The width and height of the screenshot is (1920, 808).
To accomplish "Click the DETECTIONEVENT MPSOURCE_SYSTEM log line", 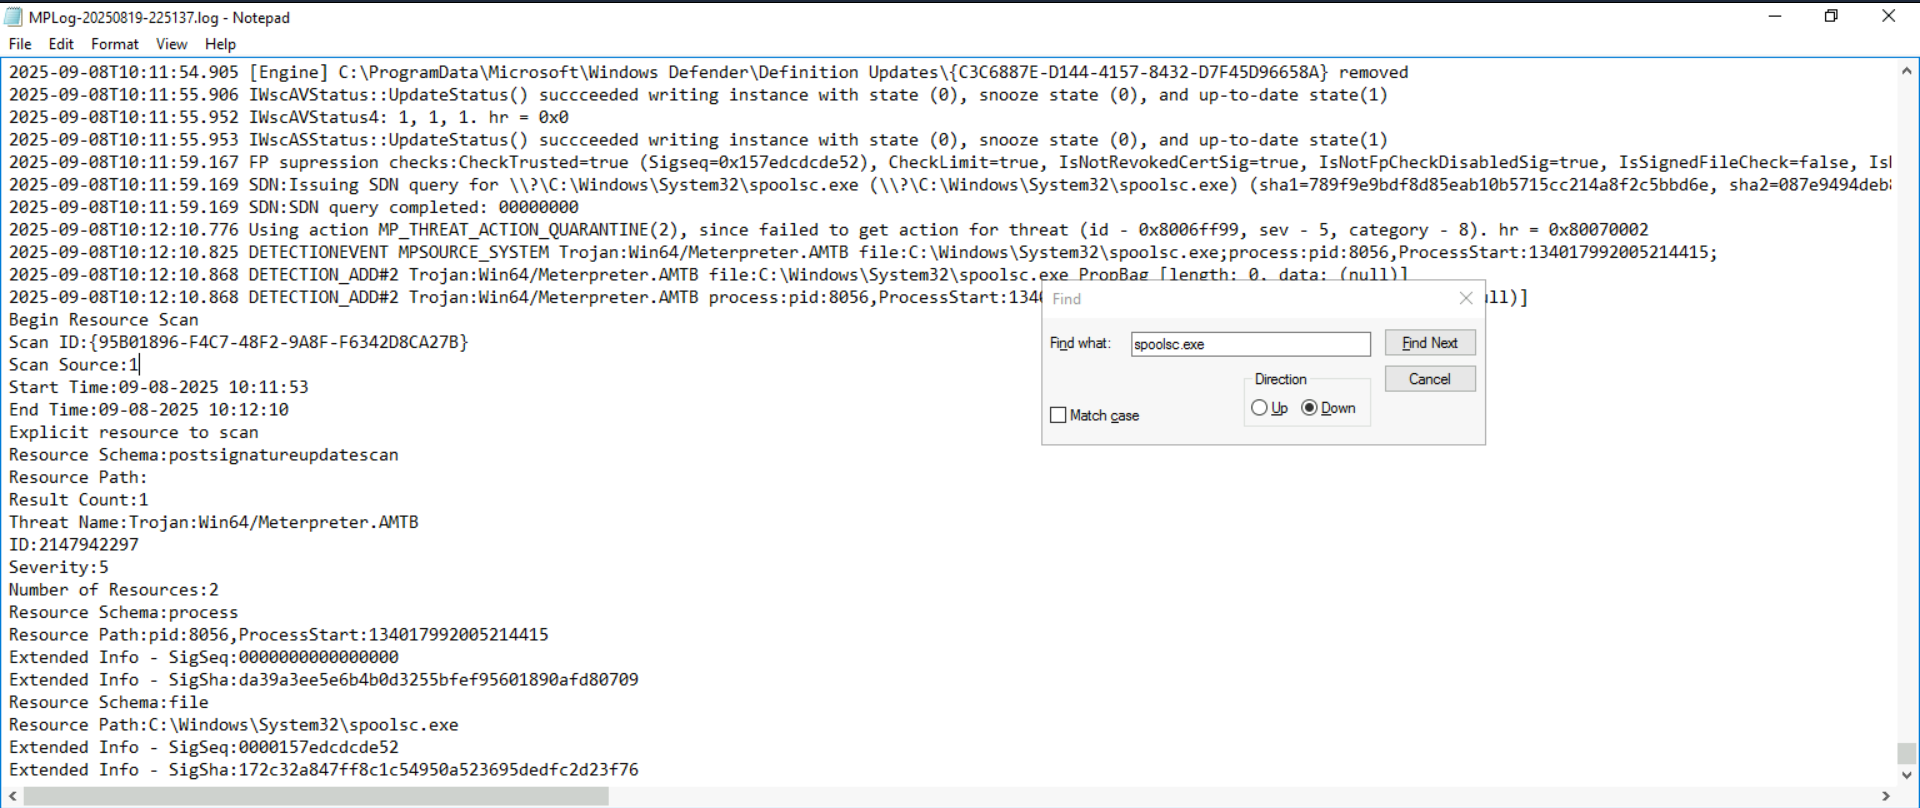I will [x=863, y=252].
